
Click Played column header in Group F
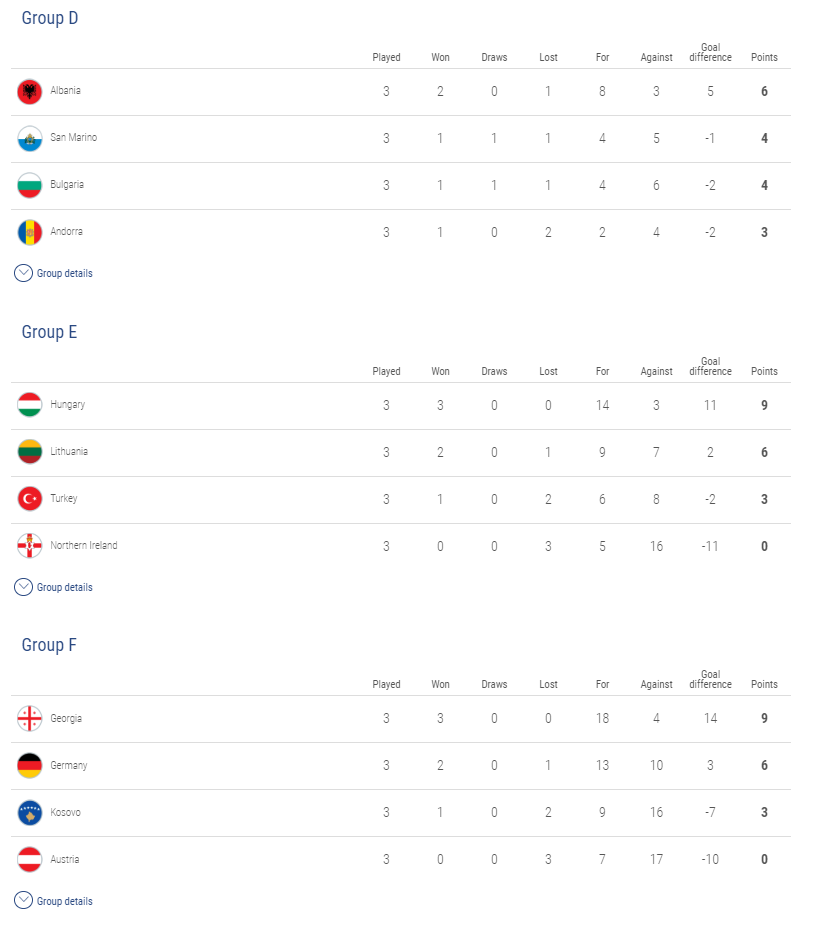click(386, 684)
